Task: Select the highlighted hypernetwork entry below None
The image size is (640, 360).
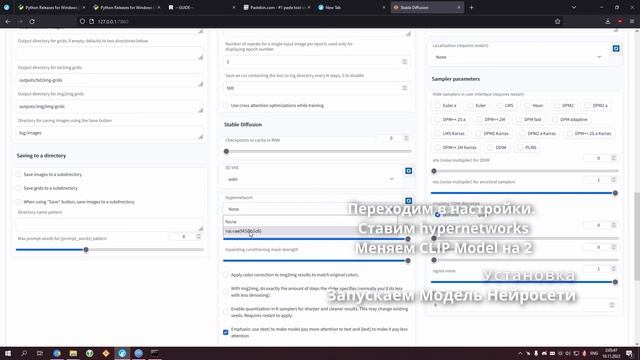Action: pos(310,231)
